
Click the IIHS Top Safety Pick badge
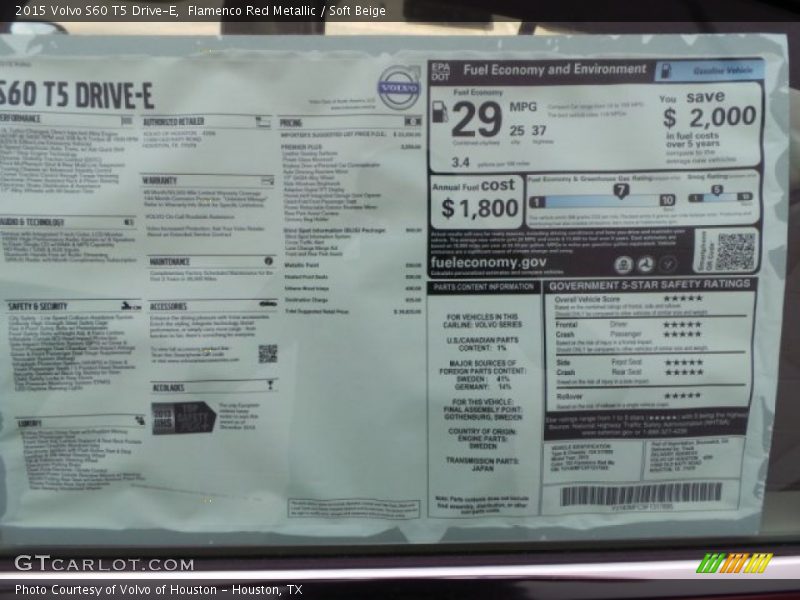pos(183,418)
